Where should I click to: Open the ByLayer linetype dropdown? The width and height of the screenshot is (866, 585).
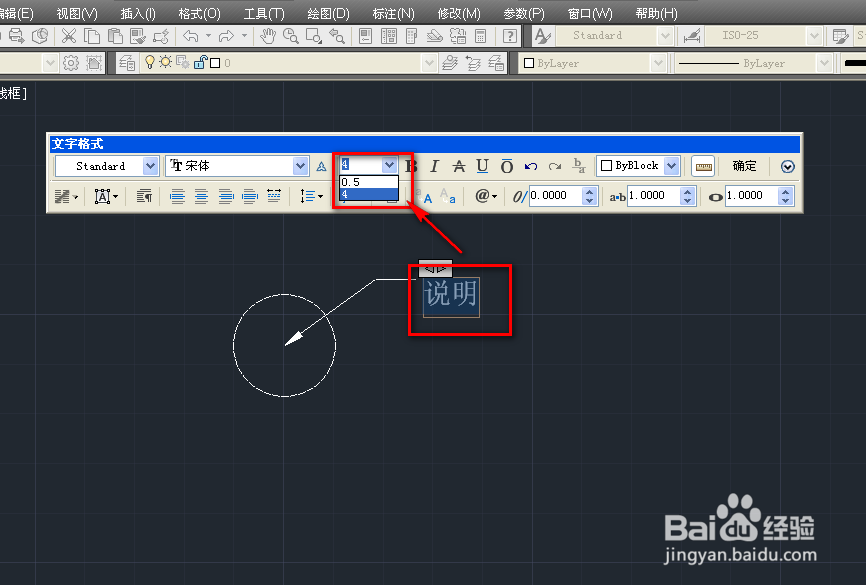click(x=824, y=63)
